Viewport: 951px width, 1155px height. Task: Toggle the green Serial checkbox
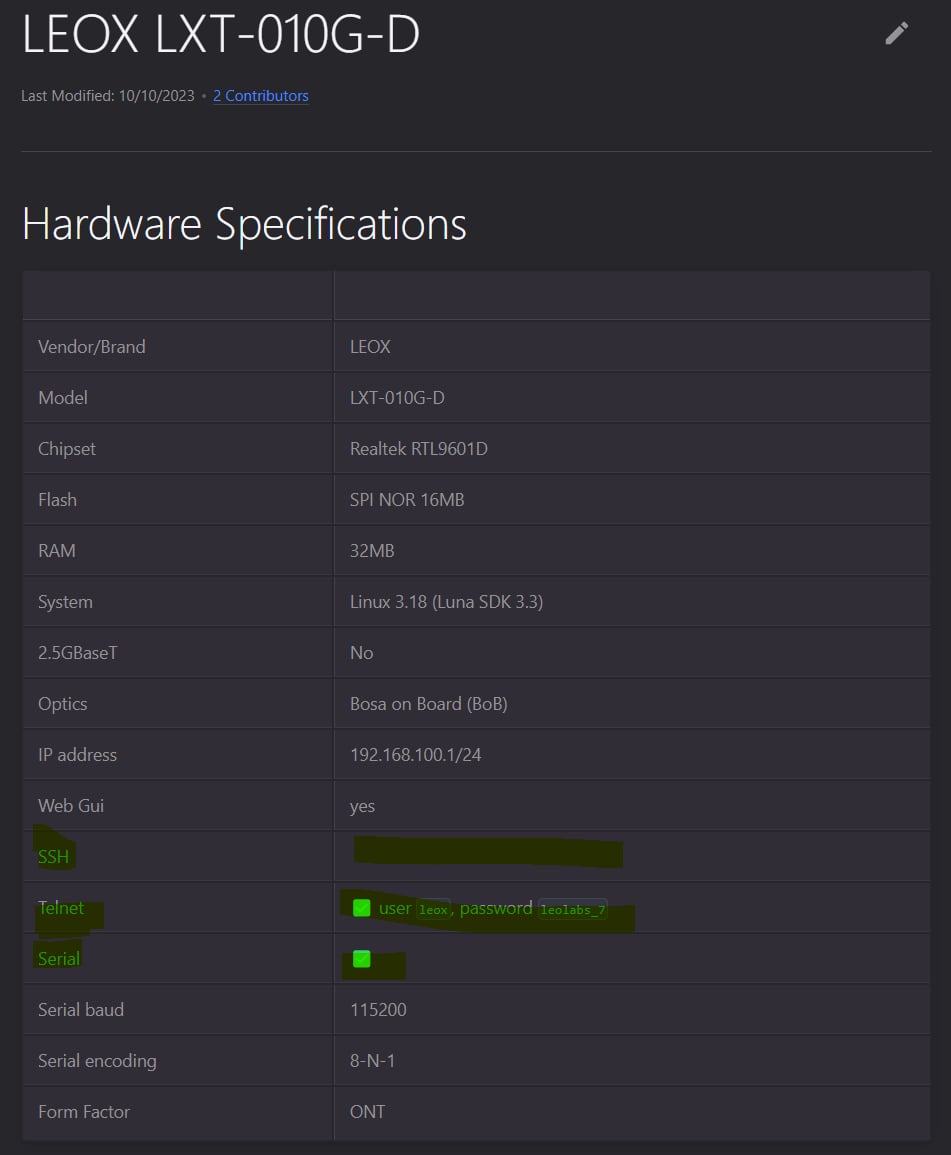[362, 959]
